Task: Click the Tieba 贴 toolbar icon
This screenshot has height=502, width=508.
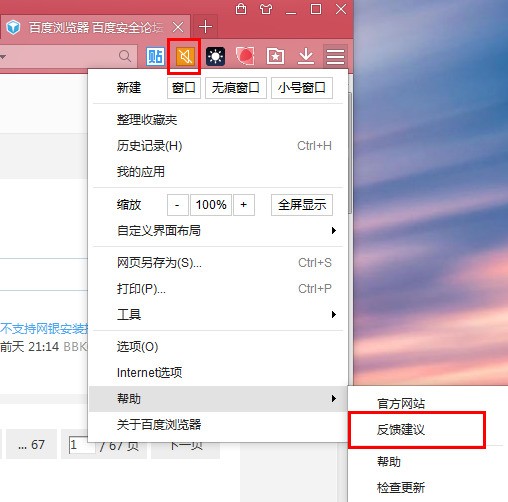Action: [x=155, y=56]
